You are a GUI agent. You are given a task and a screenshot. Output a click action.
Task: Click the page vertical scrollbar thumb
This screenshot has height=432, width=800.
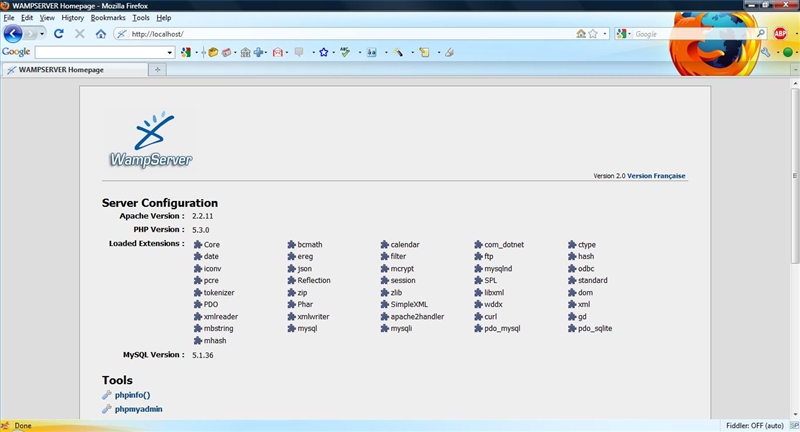click(795, 176)
